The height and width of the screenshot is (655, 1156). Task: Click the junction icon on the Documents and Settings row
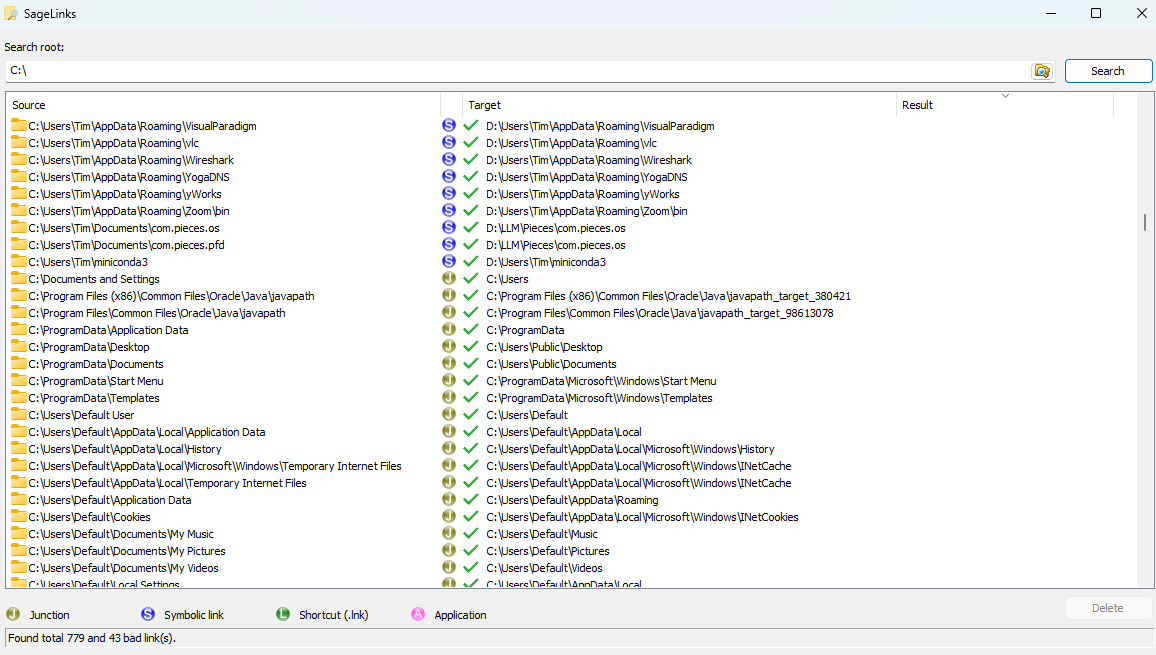[449, 278]
